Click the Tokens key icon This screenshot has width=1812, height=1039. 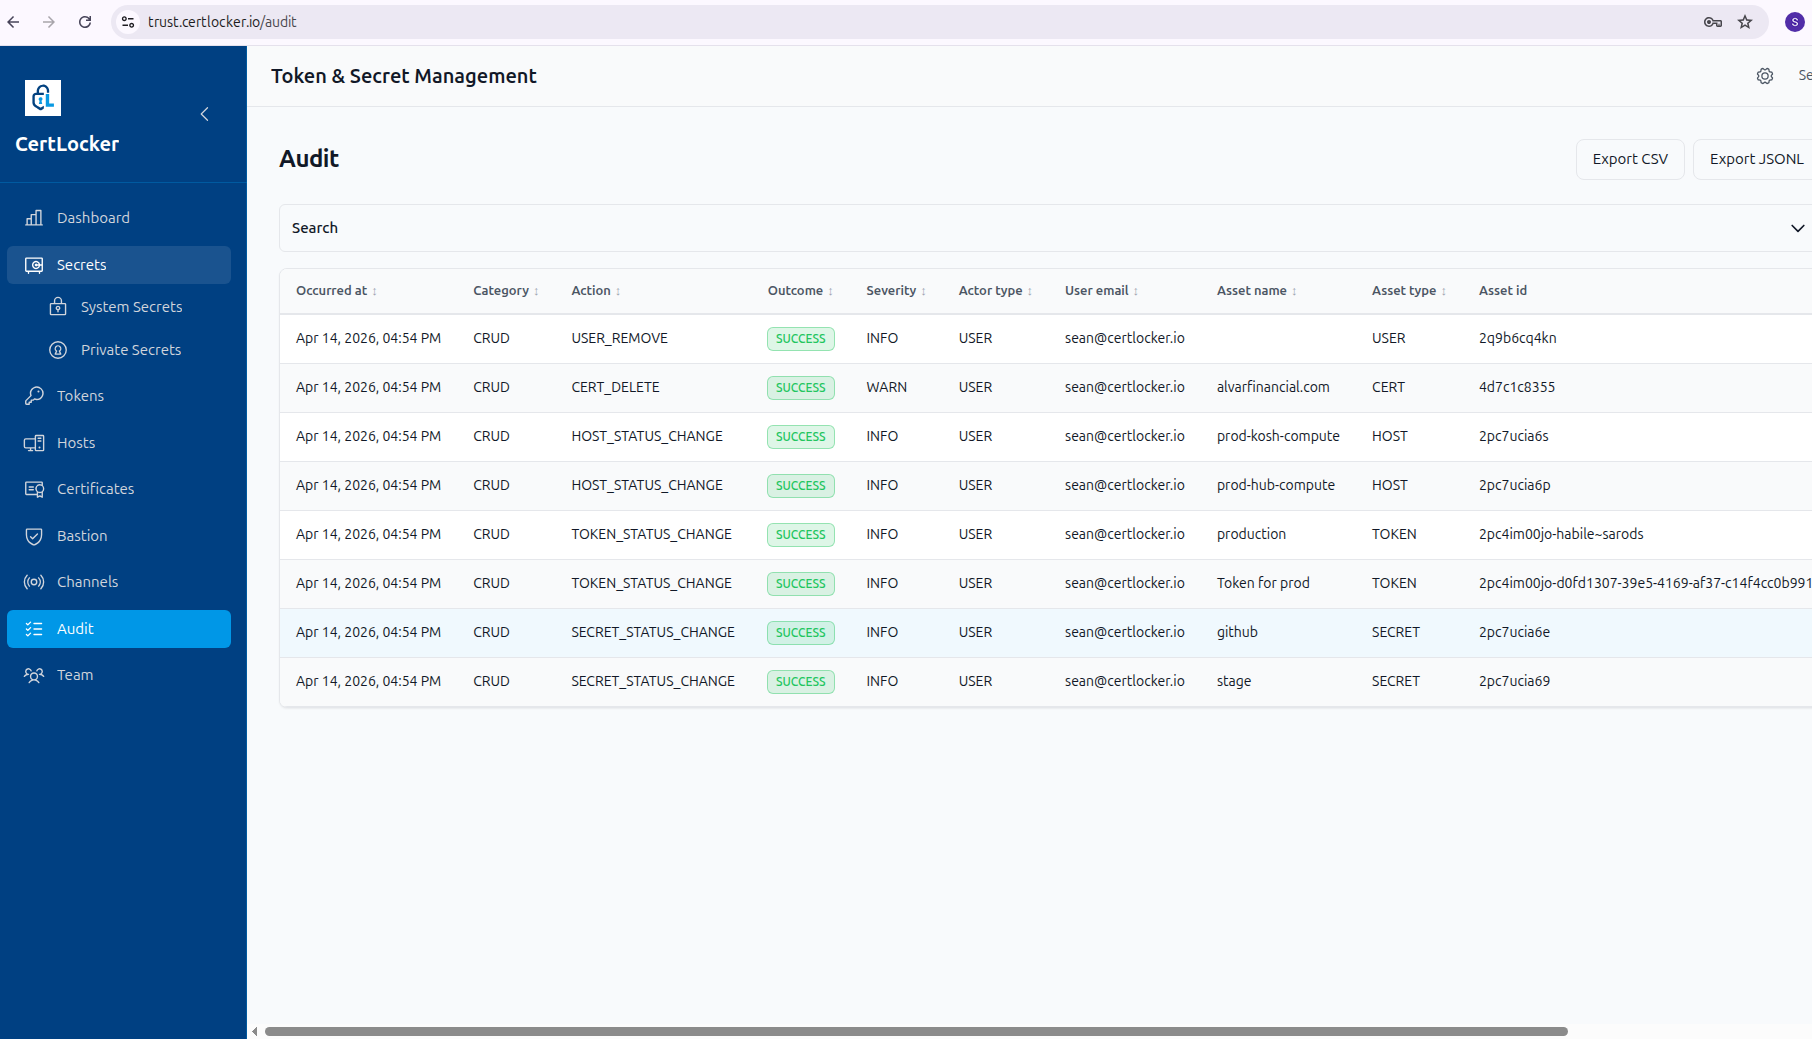coord(34,396)
